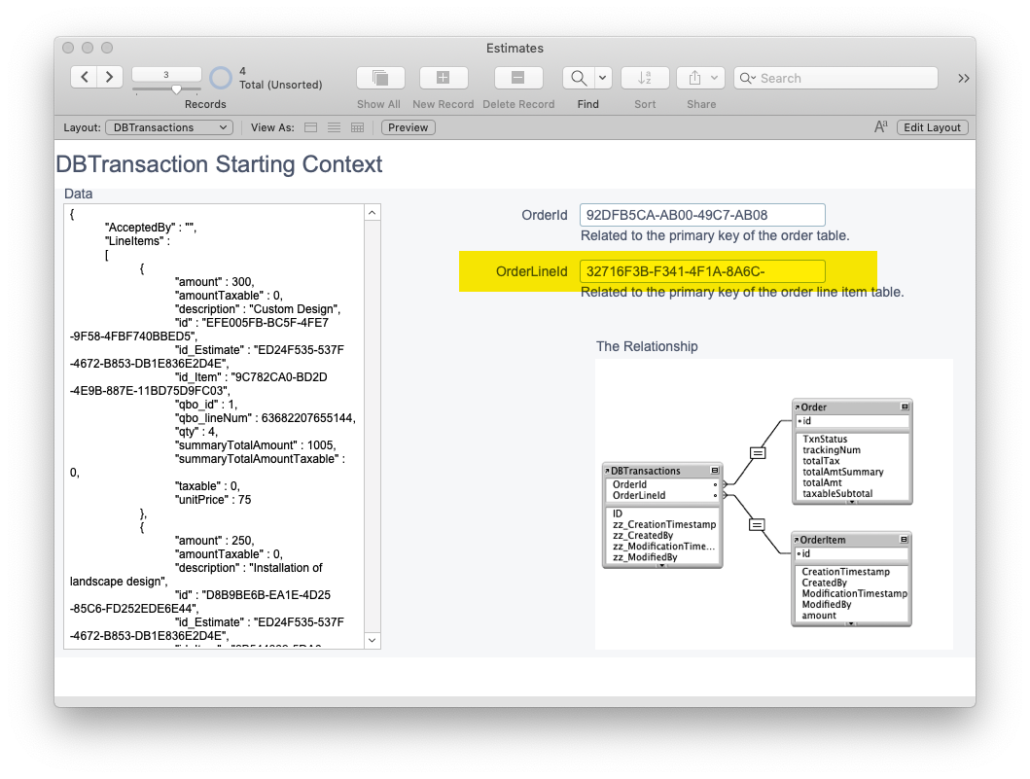Share the current record

tap(694, 77)
